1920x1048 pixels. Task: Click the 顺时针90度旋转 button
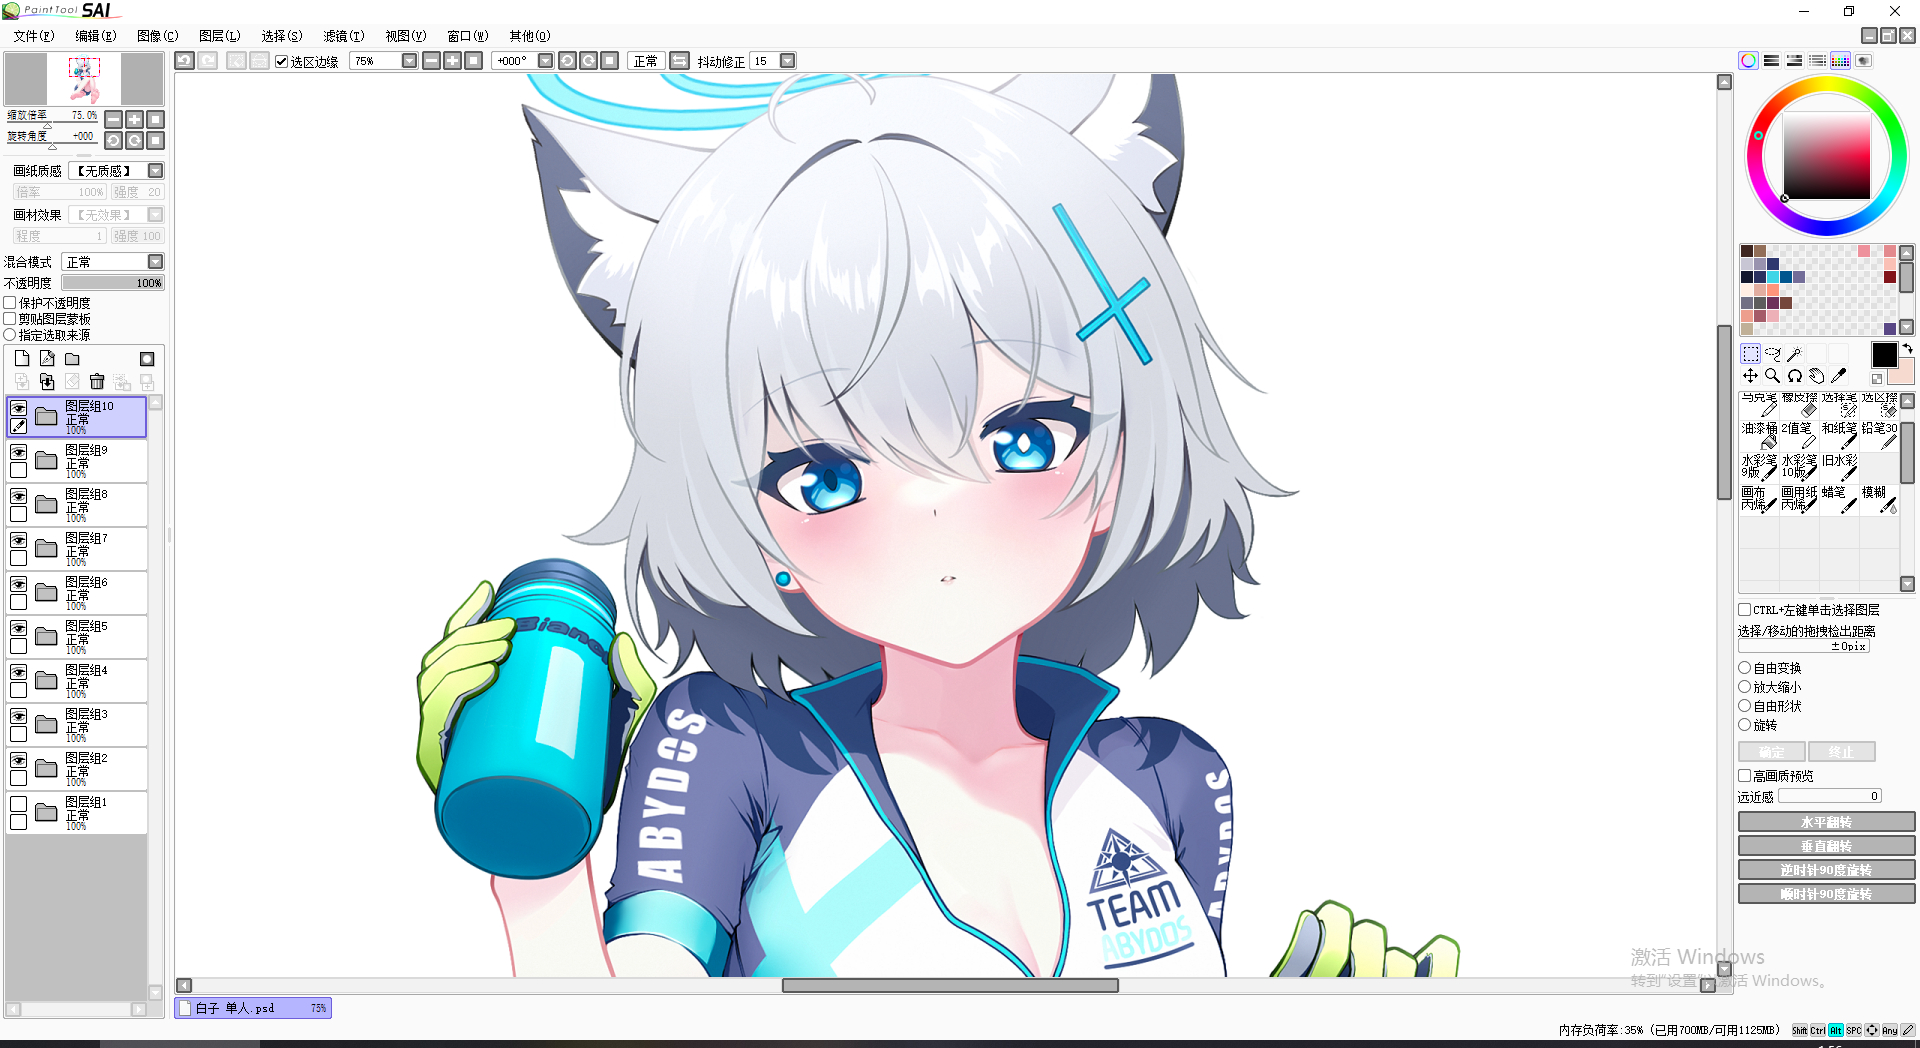click(1826, 894)
